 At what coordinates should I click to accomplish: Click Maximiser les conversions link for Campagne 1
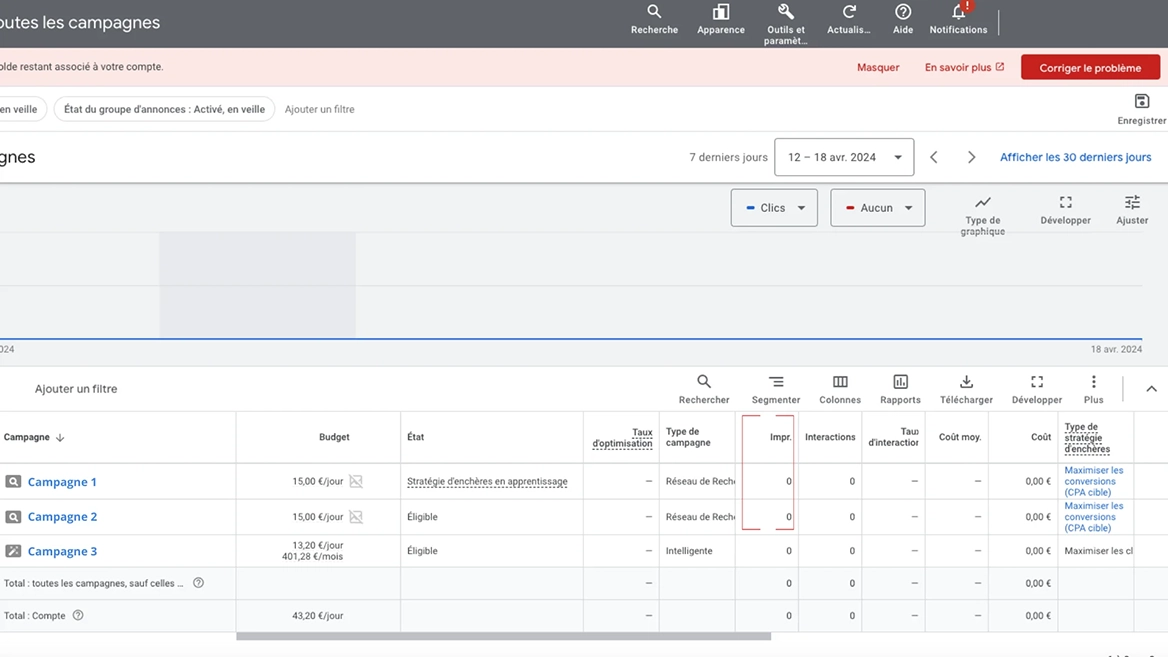(1094, 481)
